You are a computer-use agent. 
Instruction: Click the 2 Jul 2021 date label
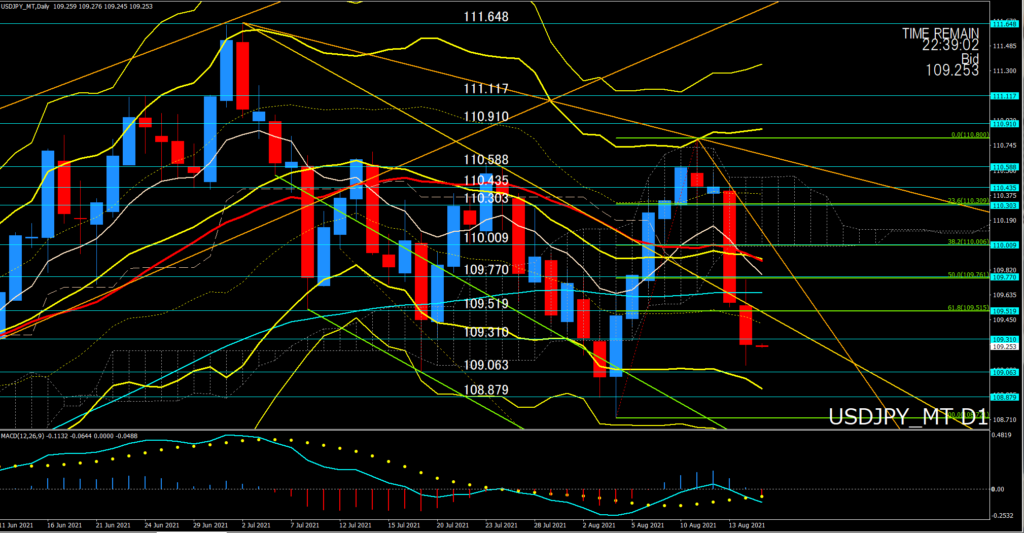click(256, 525)
